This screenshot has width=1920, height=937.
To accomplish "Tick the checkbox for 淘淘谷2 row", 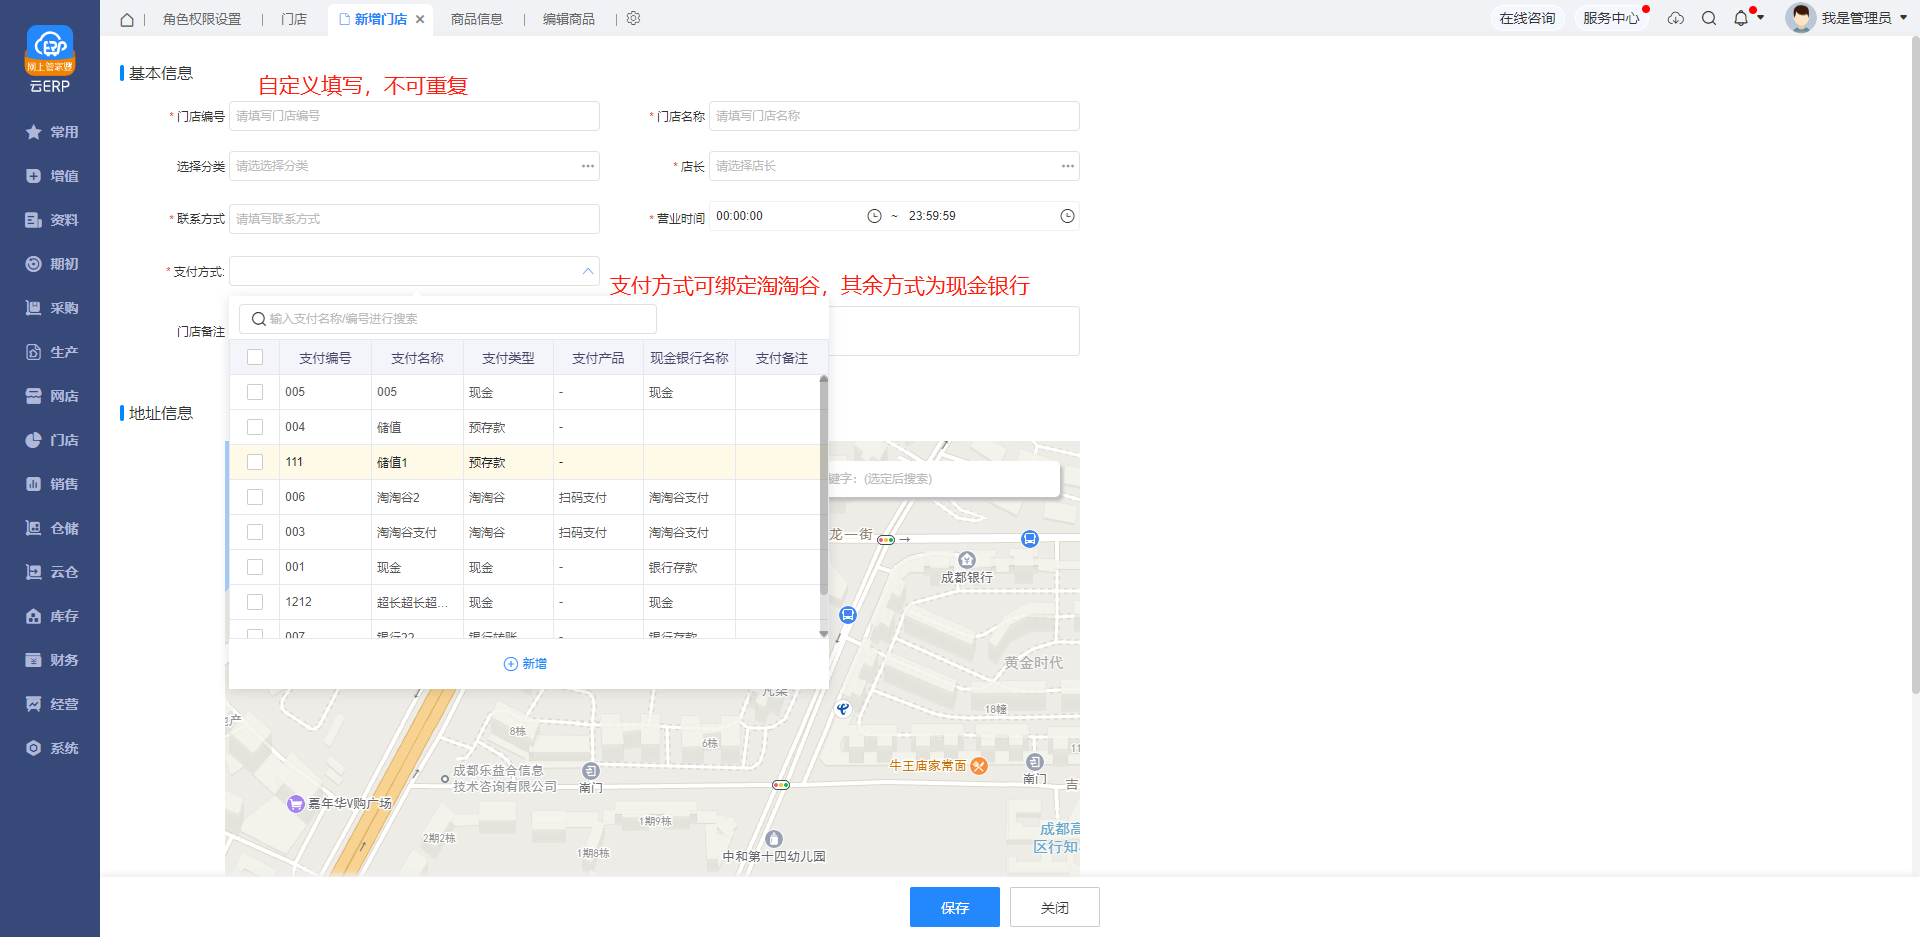I will click(255, 497).
